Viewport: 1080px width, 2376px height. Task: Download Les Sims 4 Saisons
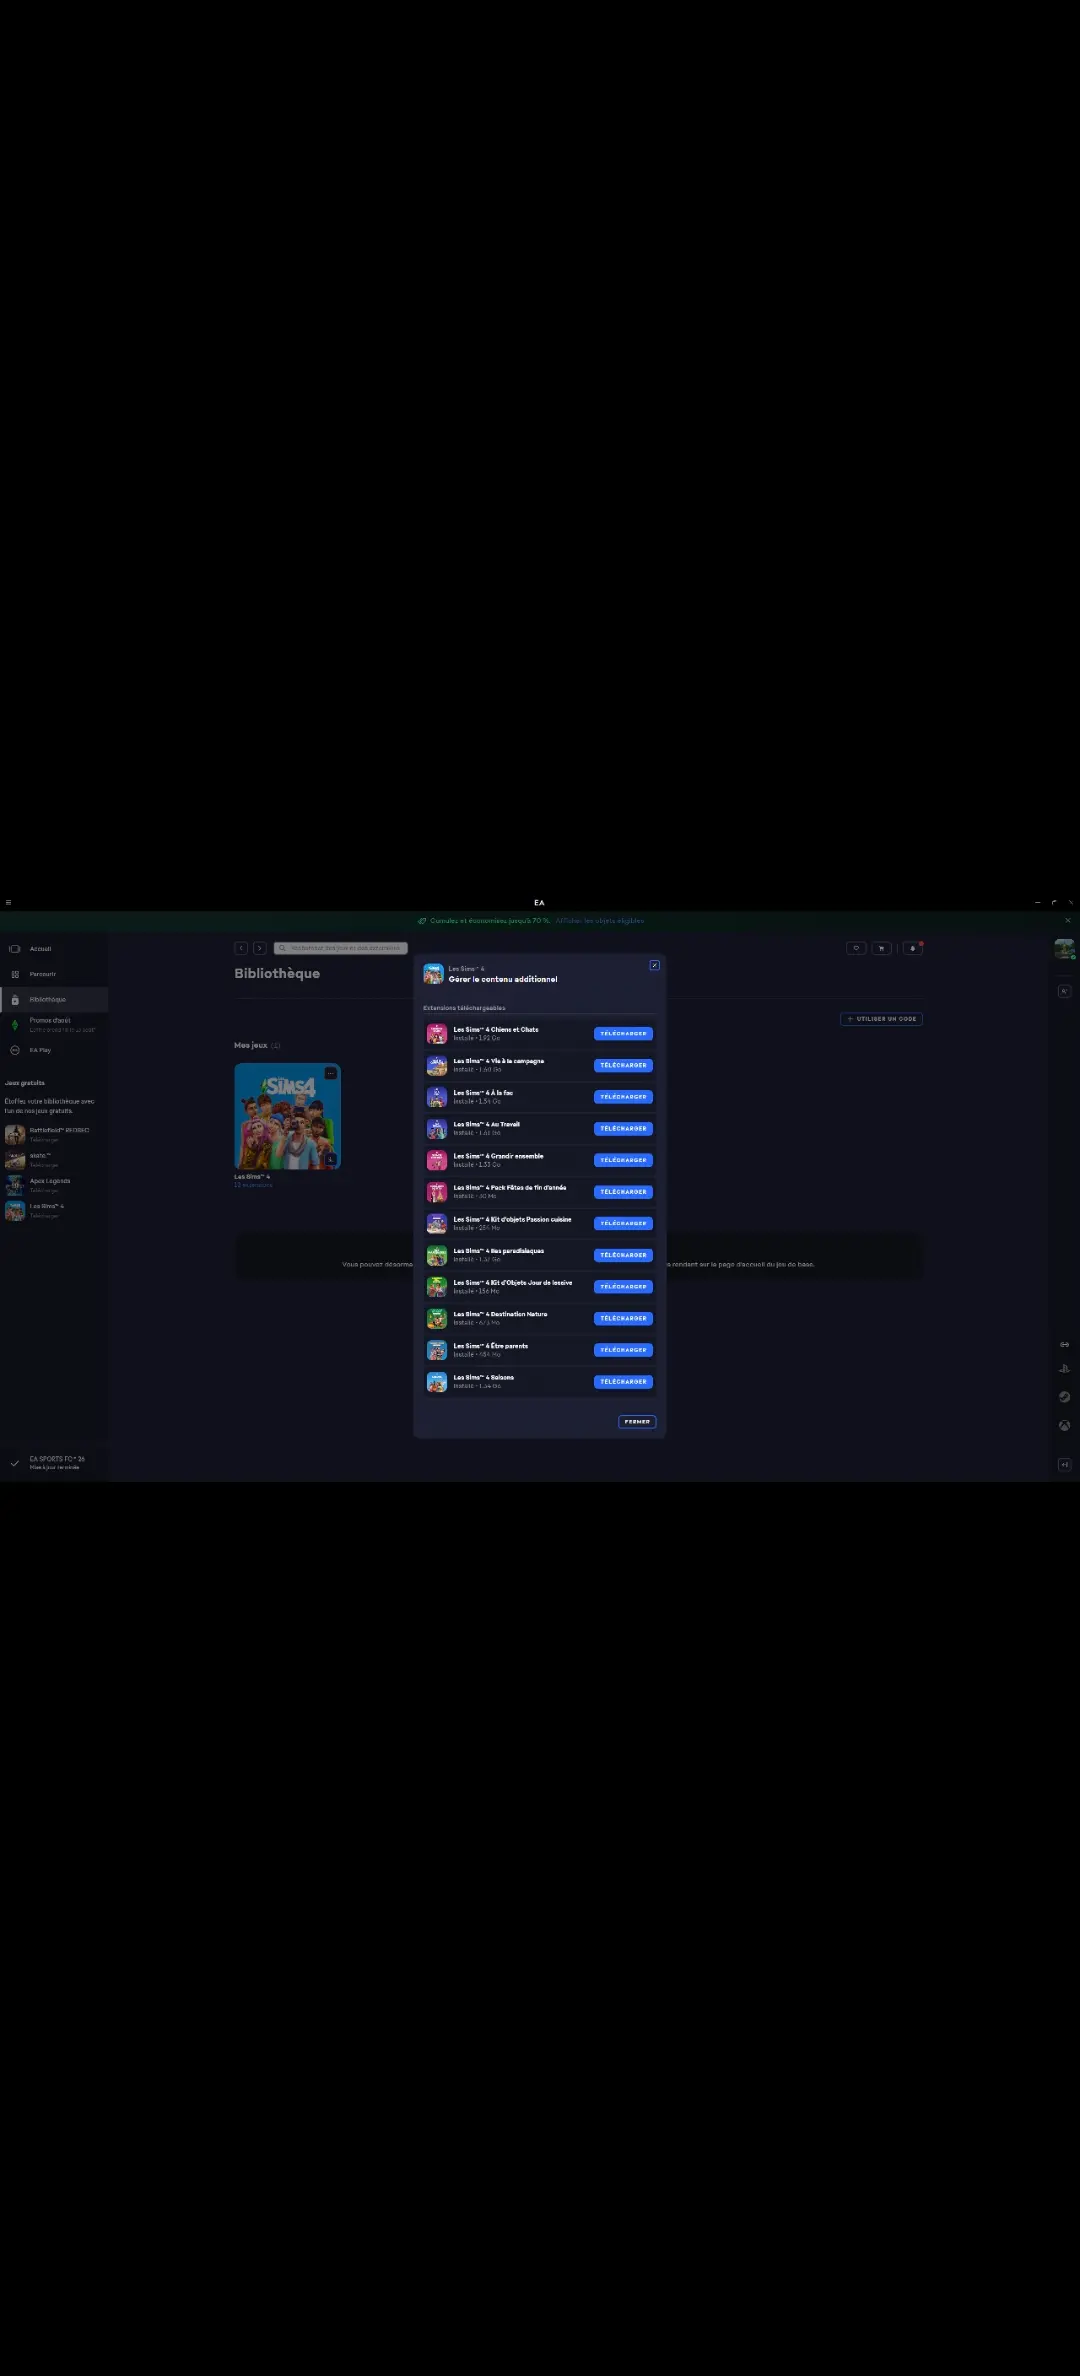click(x=623, y=1382)
